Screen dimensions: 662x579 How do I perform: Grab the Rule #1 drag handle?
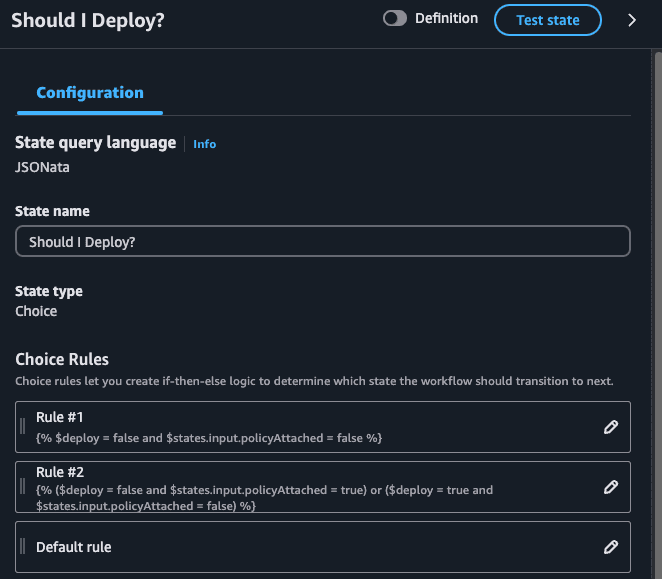pyautogui.click(x=23, y=426)
